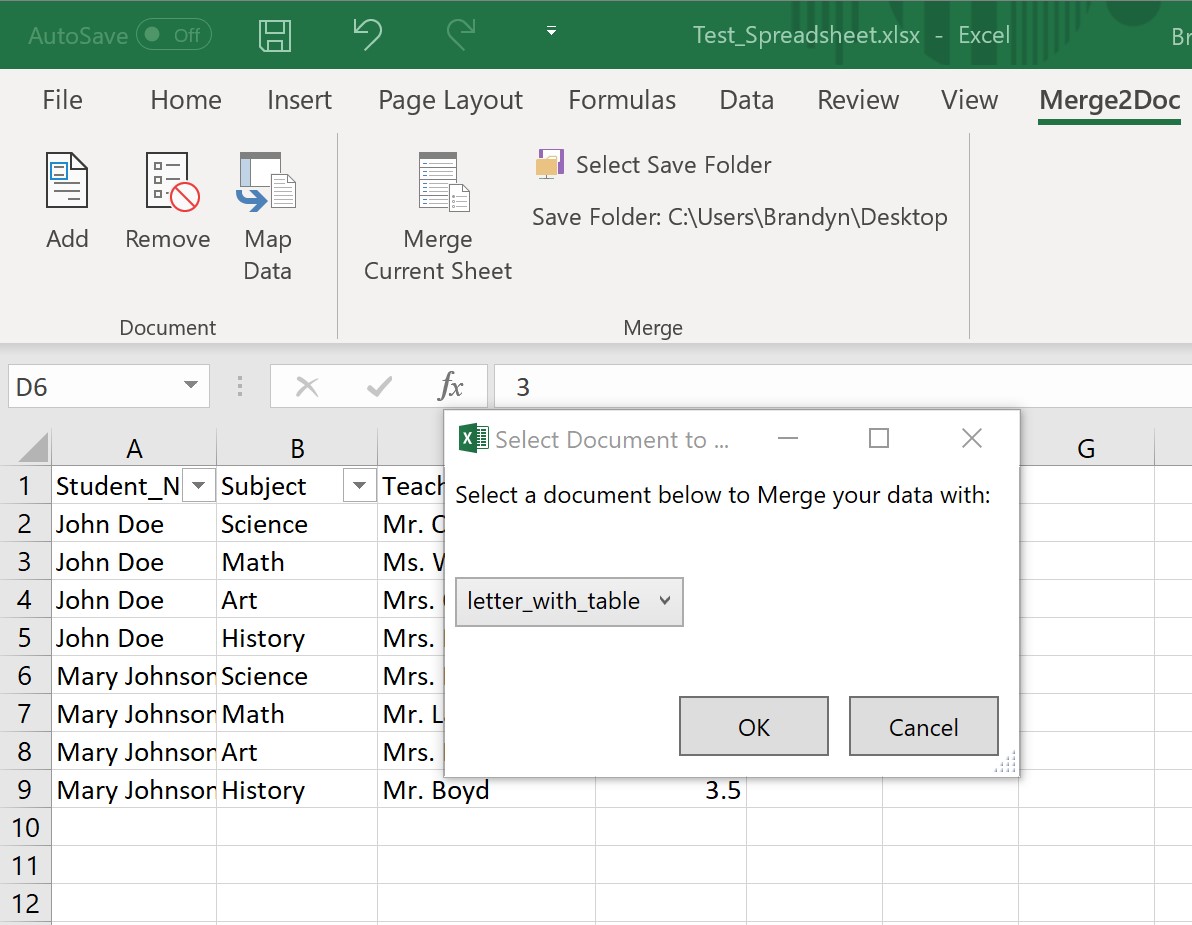Screen dimensions: 1192x925
Task: Toggle the AutoSave switch
Action: [x=174, y=35]
